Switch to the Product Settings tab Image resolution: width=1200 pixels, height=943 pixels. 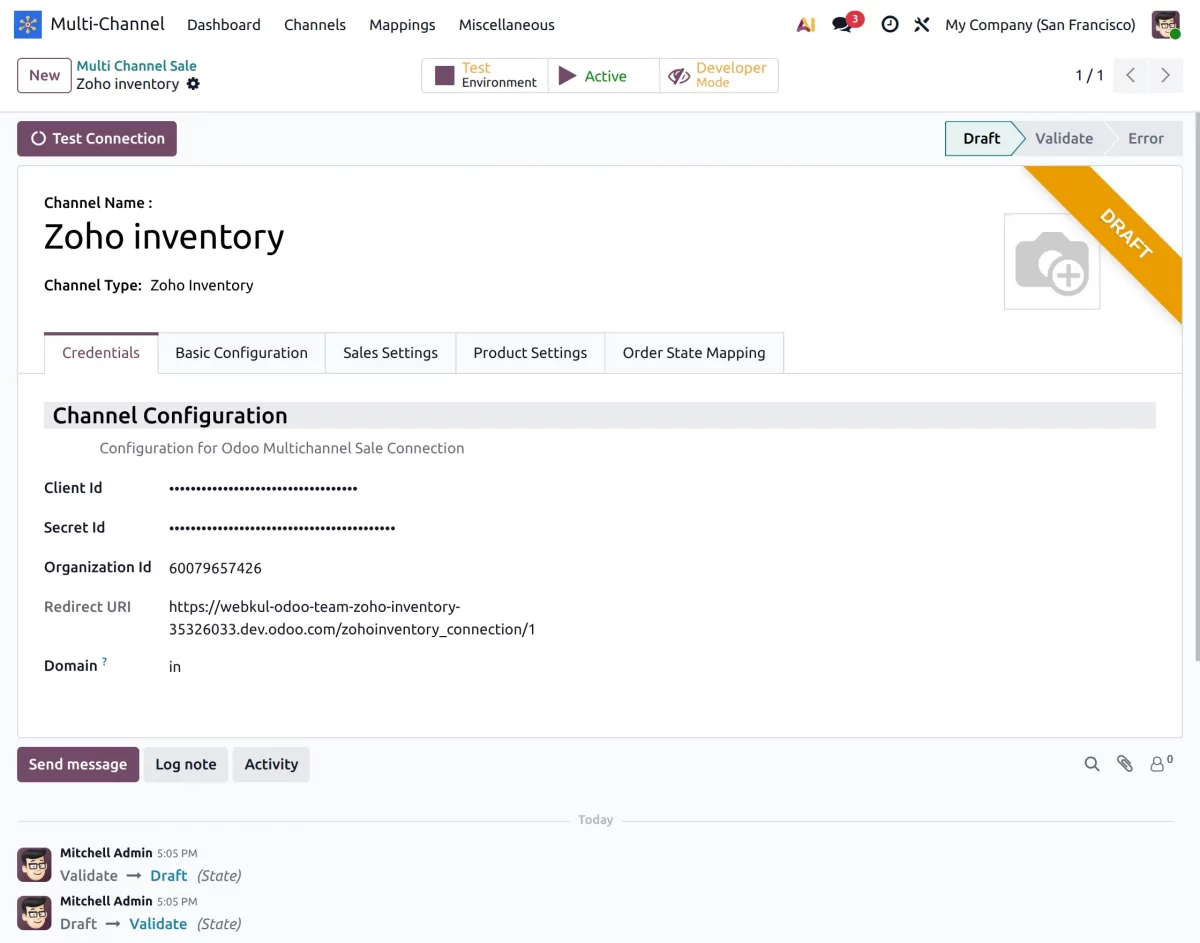(530, 353)
